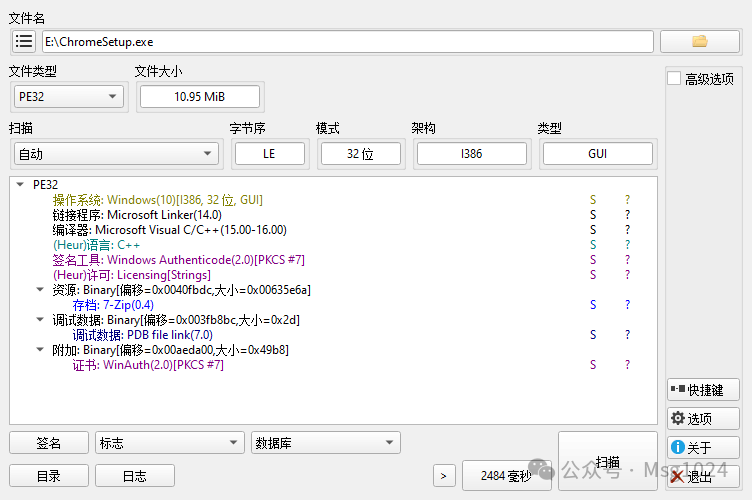752x500 pixels.
Task: Open the 自动 scan mode dropdown
Action: click(116, 154)
